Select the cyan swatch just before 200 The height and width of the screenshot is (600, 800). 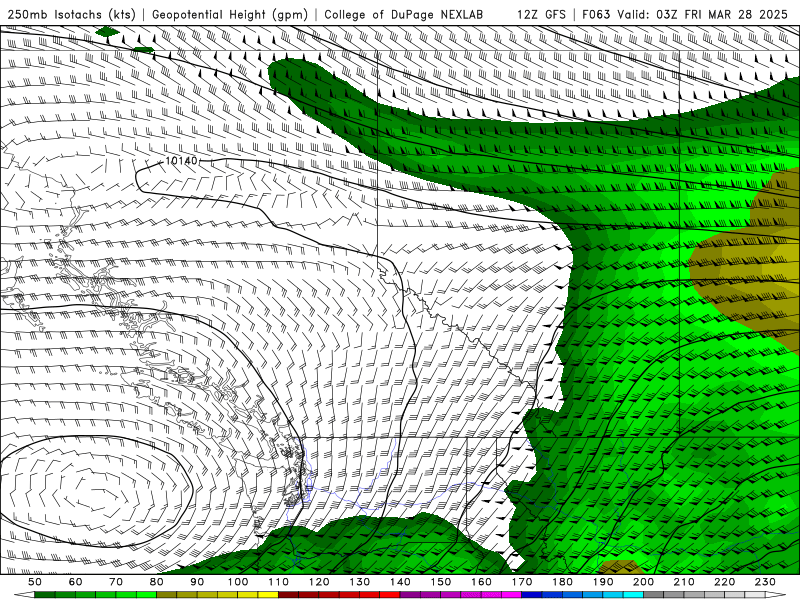click(634, 595)
